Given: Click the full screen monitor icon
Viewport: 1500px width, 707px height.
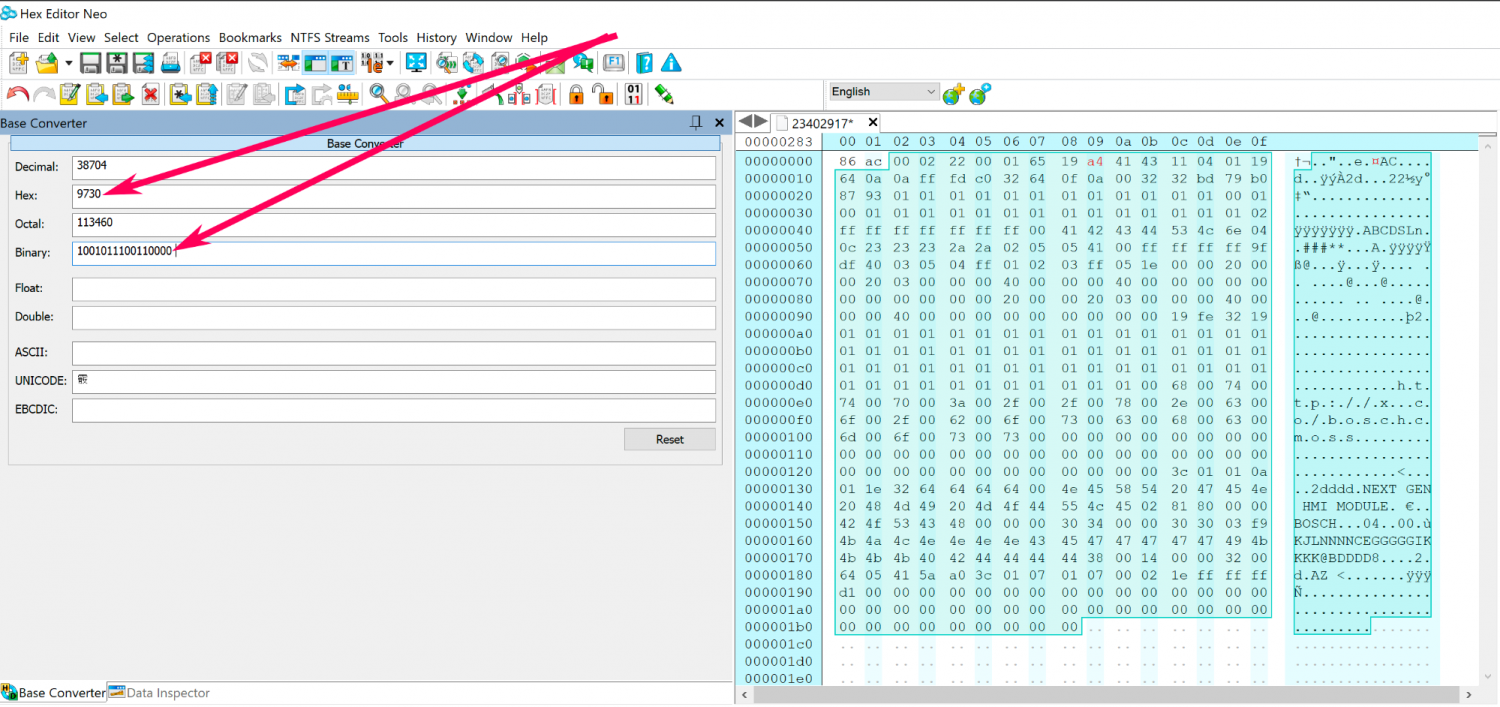Looking at the screenshot, I should 416,63.
